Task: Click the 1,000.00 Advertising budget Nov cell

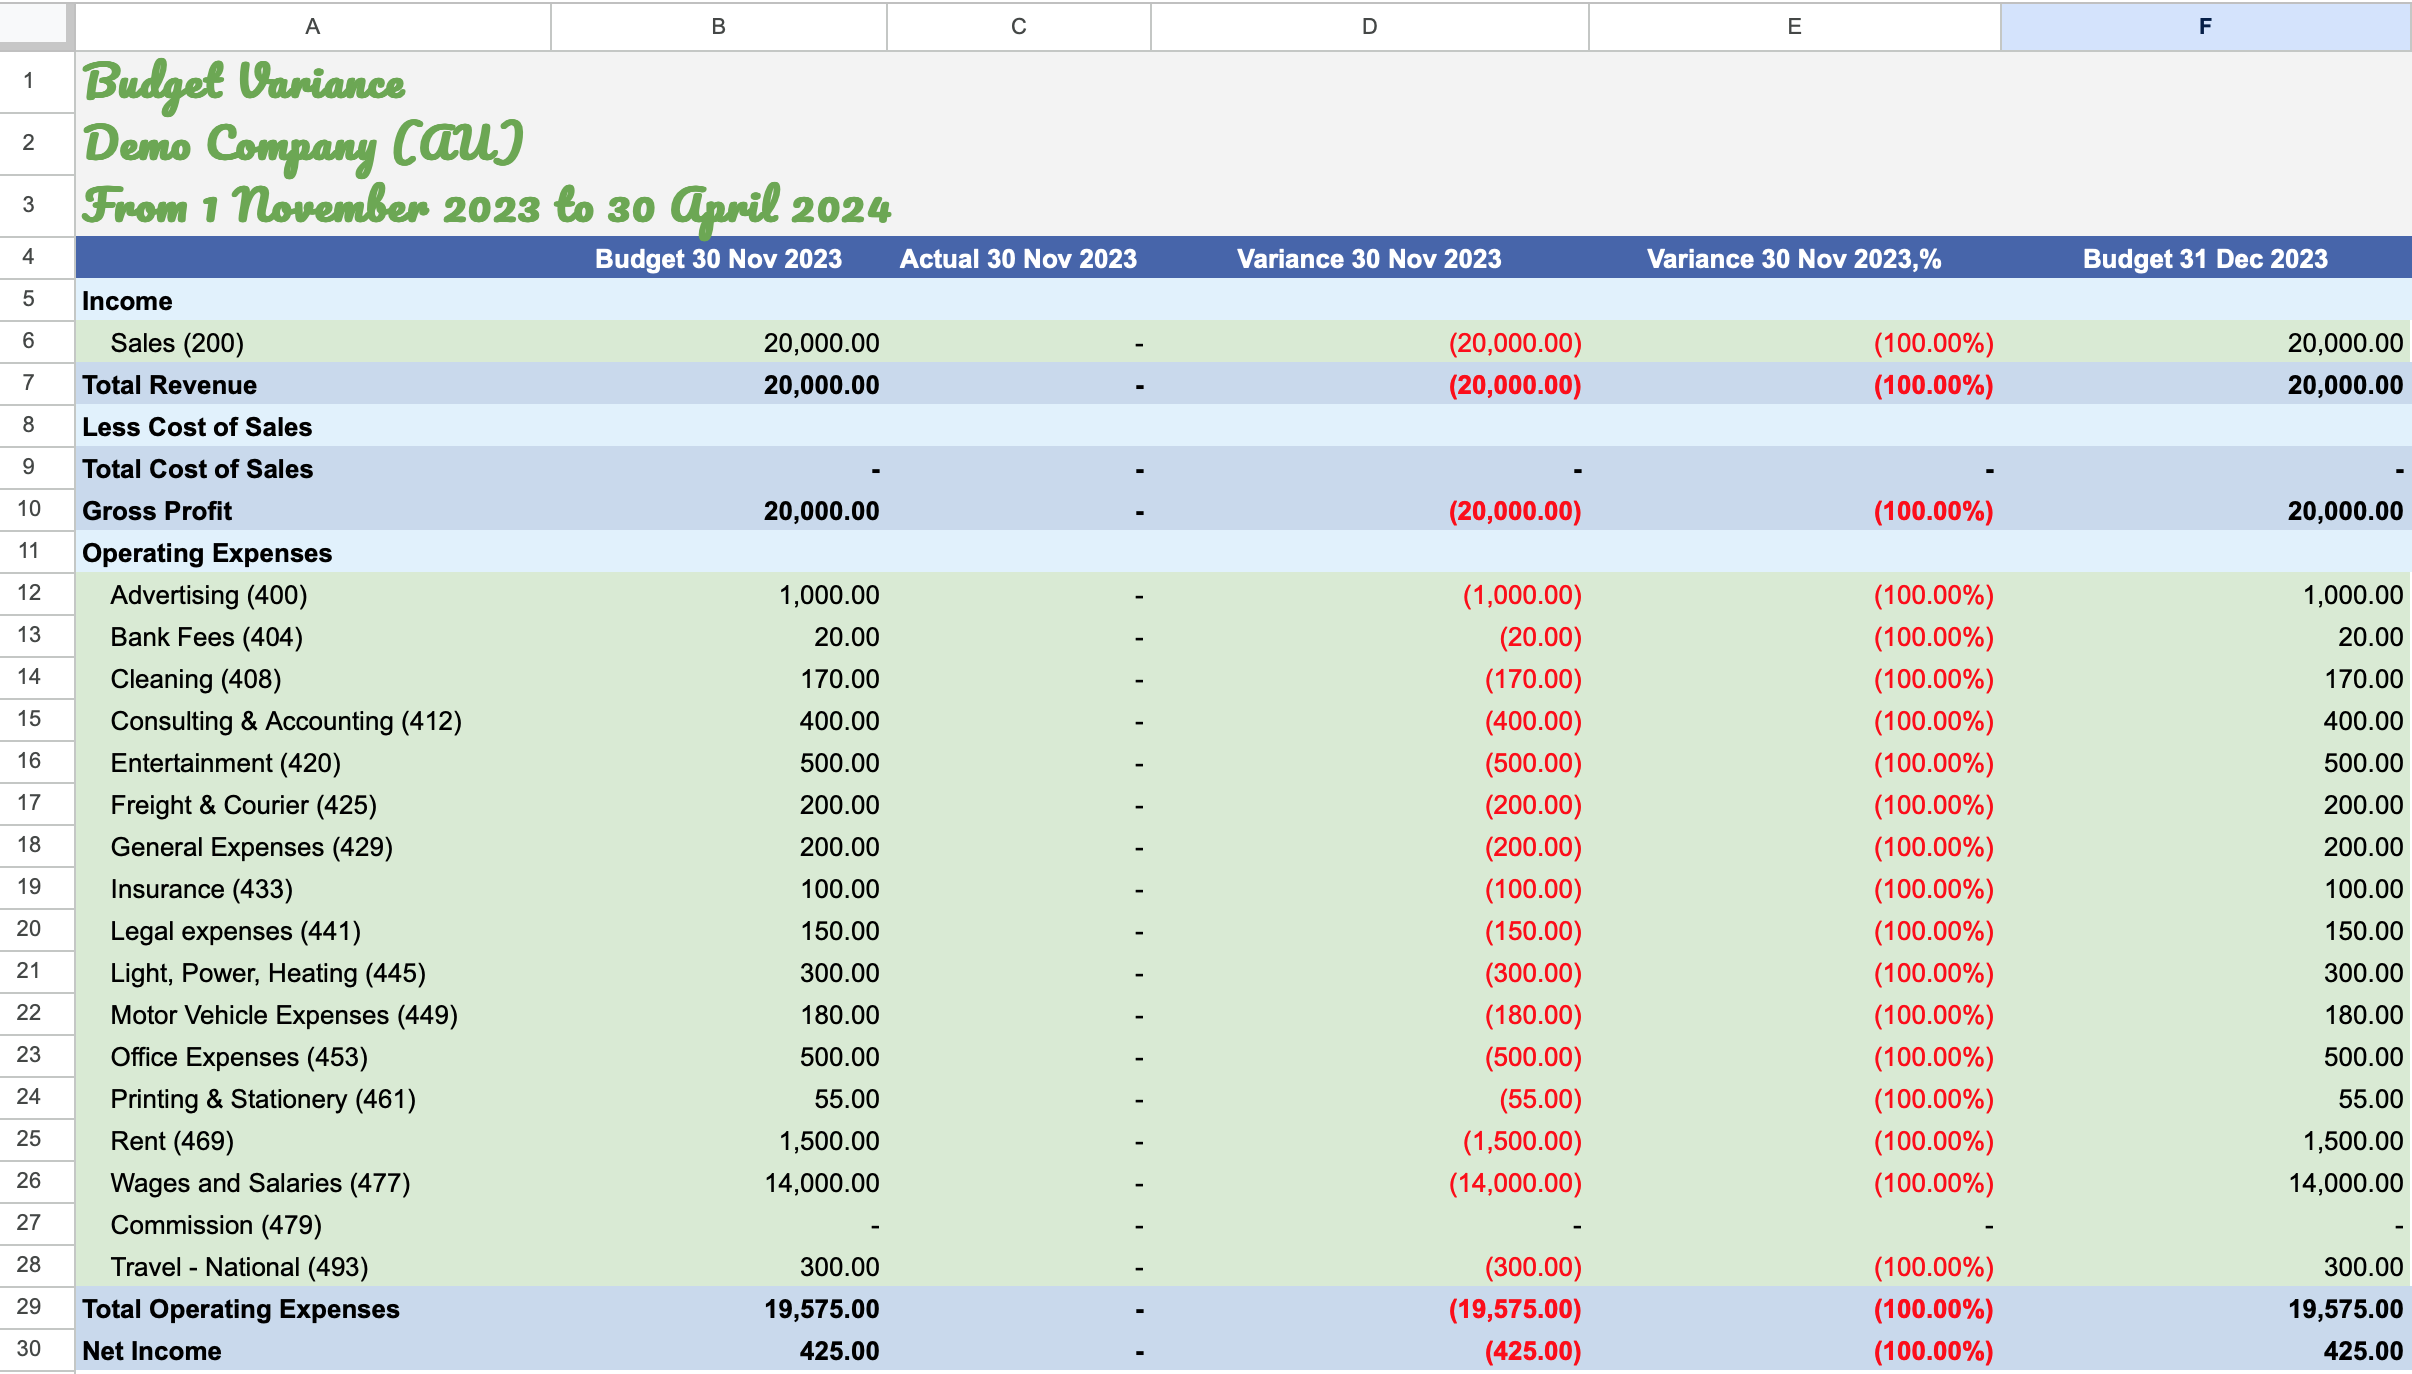Action: [718, 595]
